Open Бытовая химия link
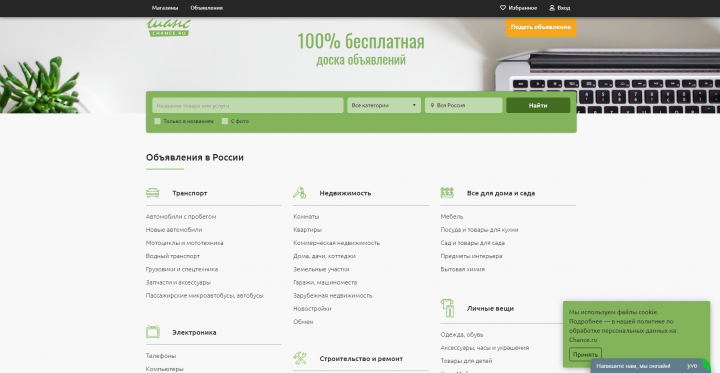720x373 pixels. (x=462, y=269)
